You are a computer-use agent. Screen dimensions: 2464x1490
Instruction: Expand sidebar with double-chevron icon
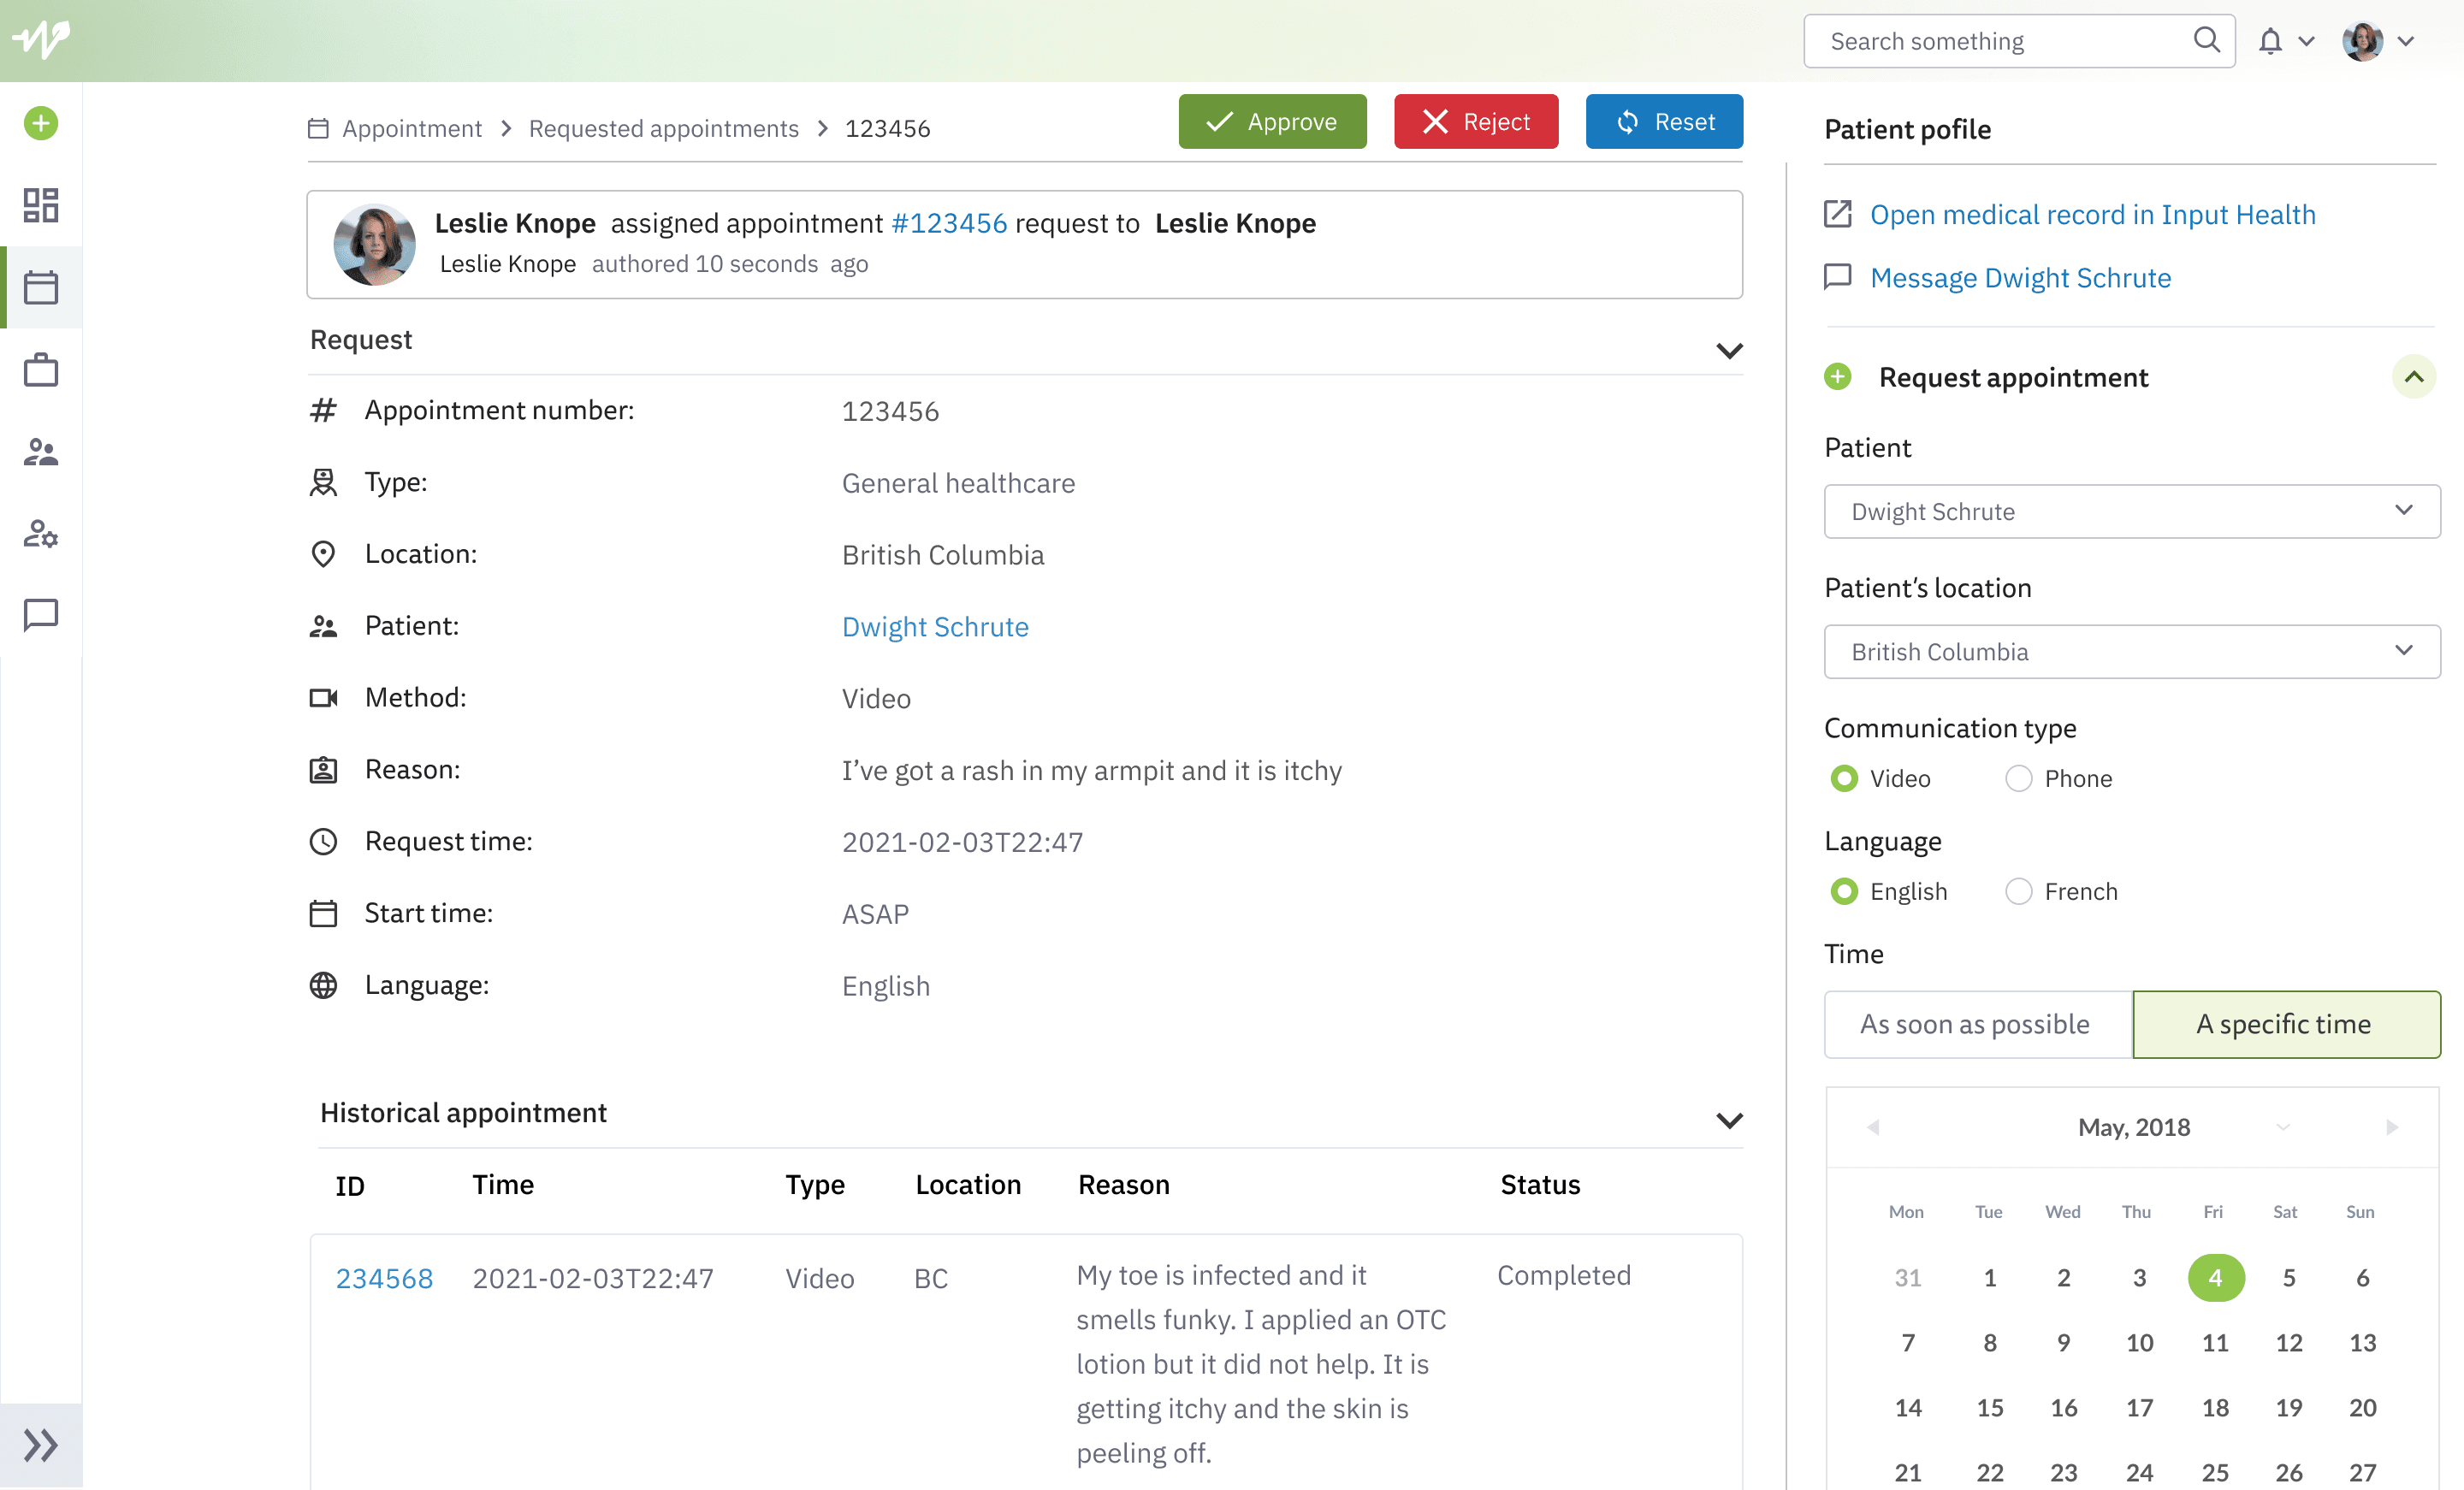pos(41,1445)
